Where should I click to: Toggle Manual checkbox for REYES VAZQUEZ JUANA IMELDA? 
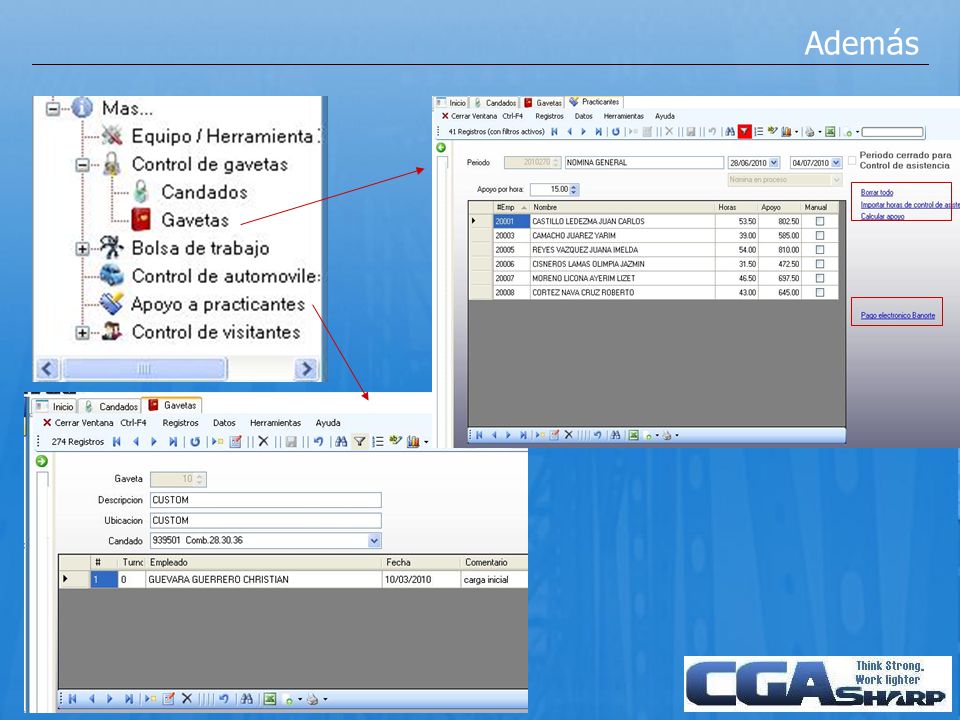[x=820, y=250]
